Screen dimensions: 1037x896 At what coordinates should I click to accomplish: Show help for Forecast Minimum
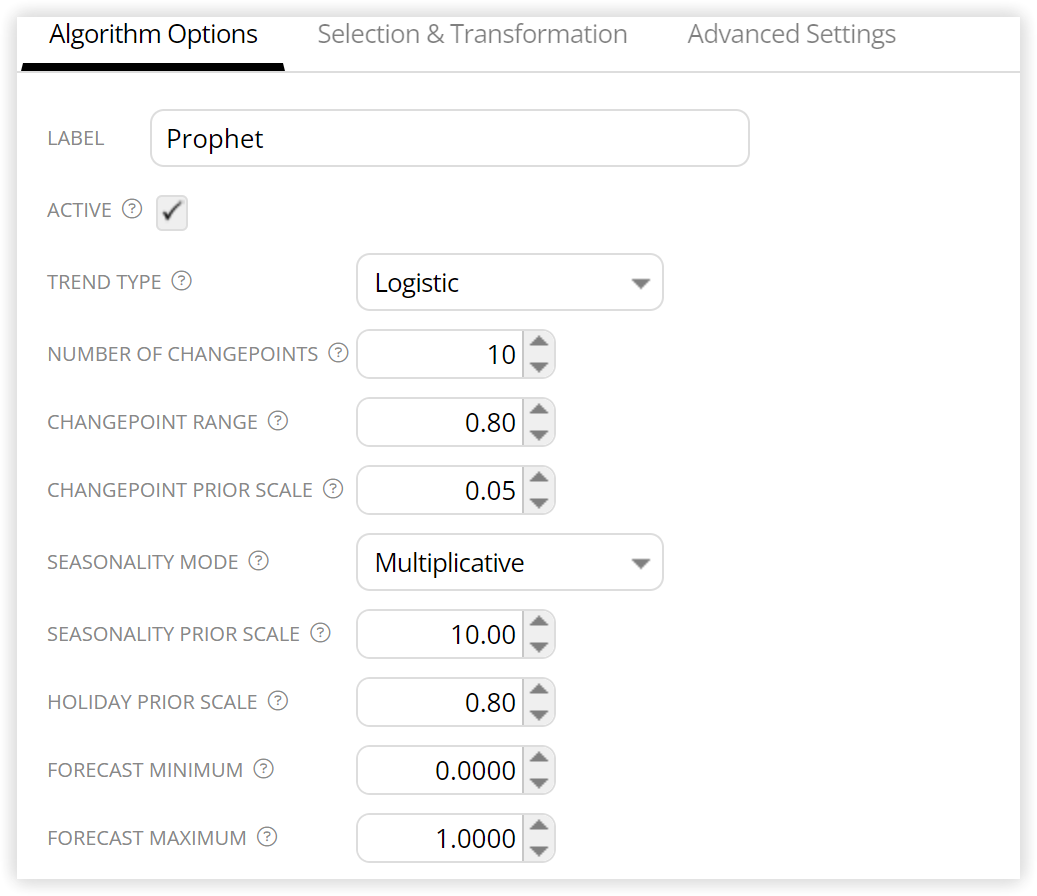click(264, 769)
